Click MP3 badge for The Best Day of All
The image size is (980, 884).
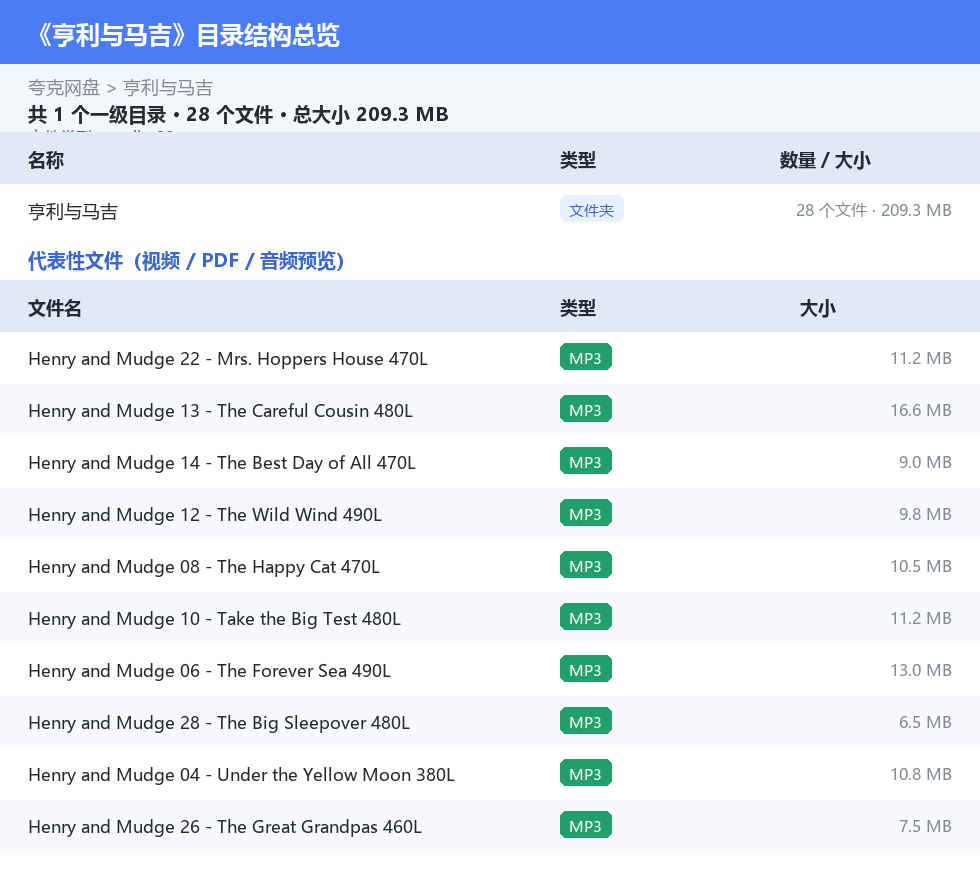(x=586, y=461)
